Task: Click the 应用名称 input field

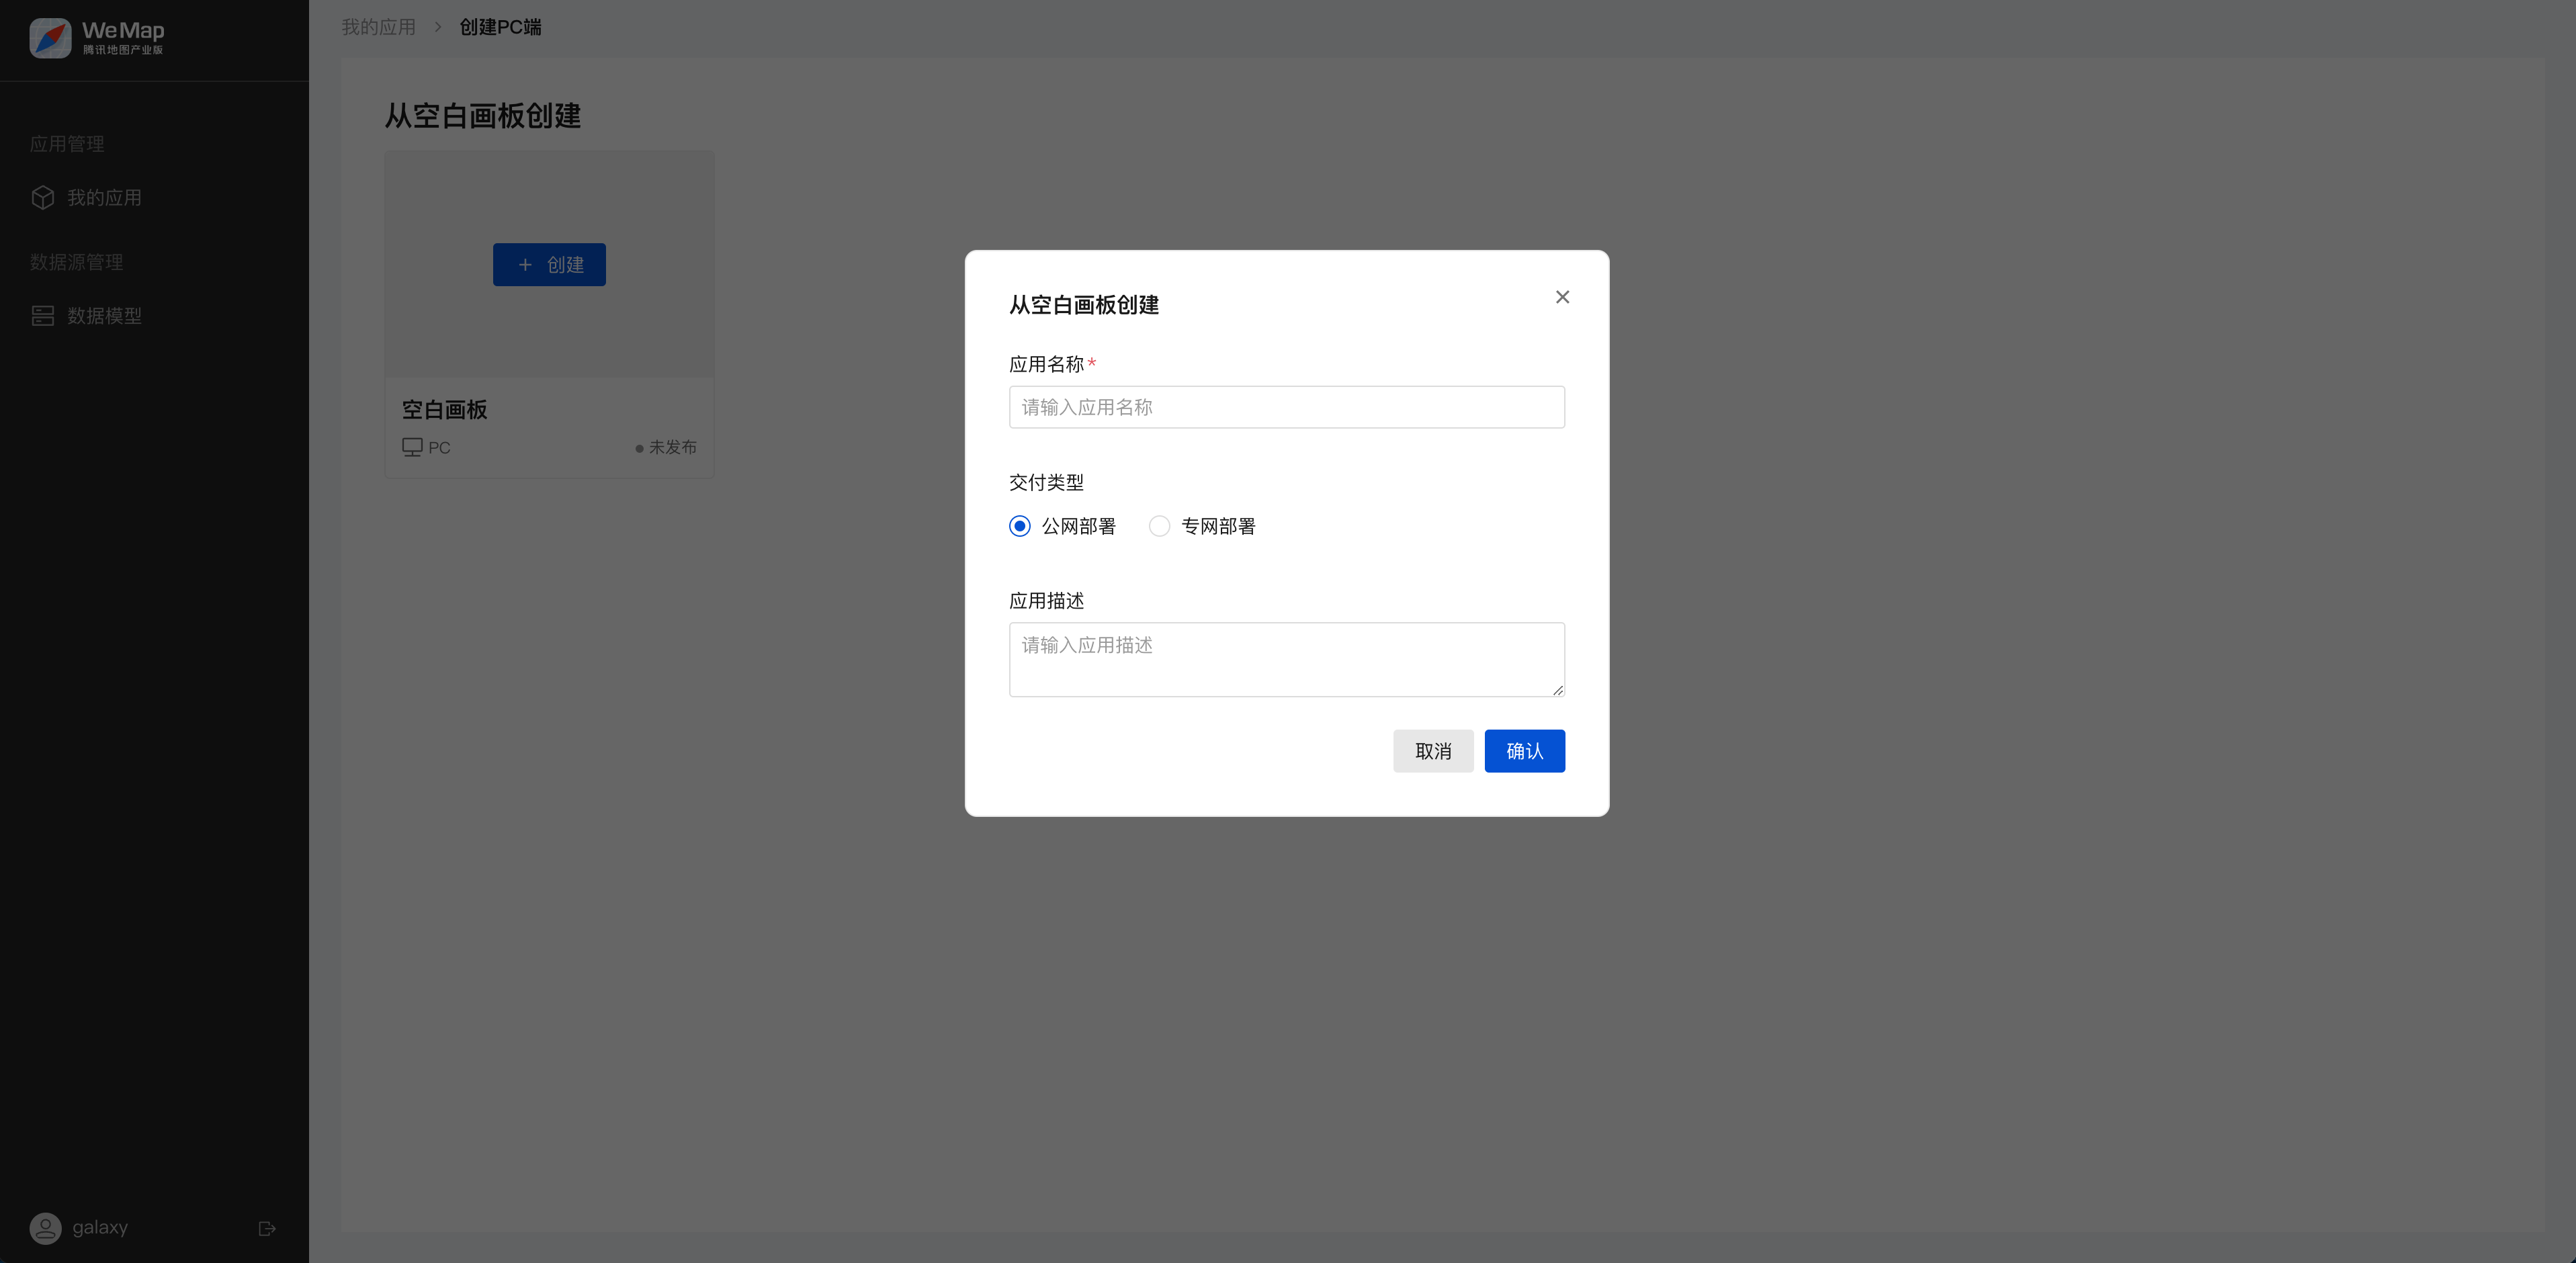Action: (x=1286, y=407)
